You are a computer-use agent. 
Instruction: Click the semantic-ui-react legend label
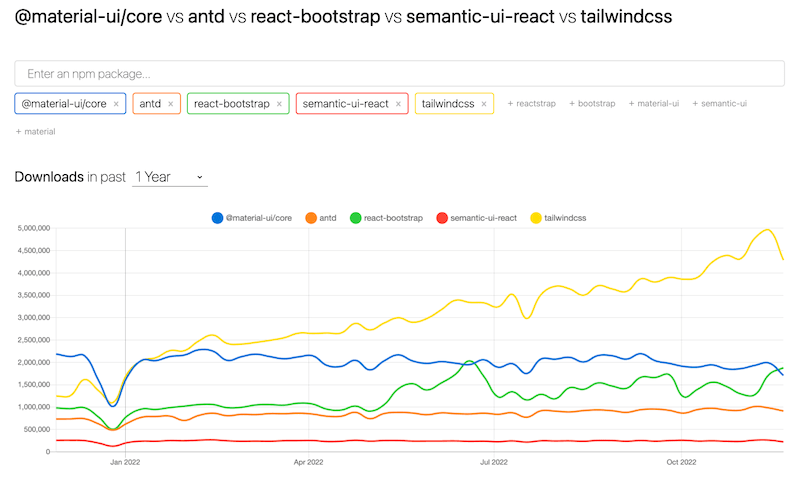pos(483,218)
